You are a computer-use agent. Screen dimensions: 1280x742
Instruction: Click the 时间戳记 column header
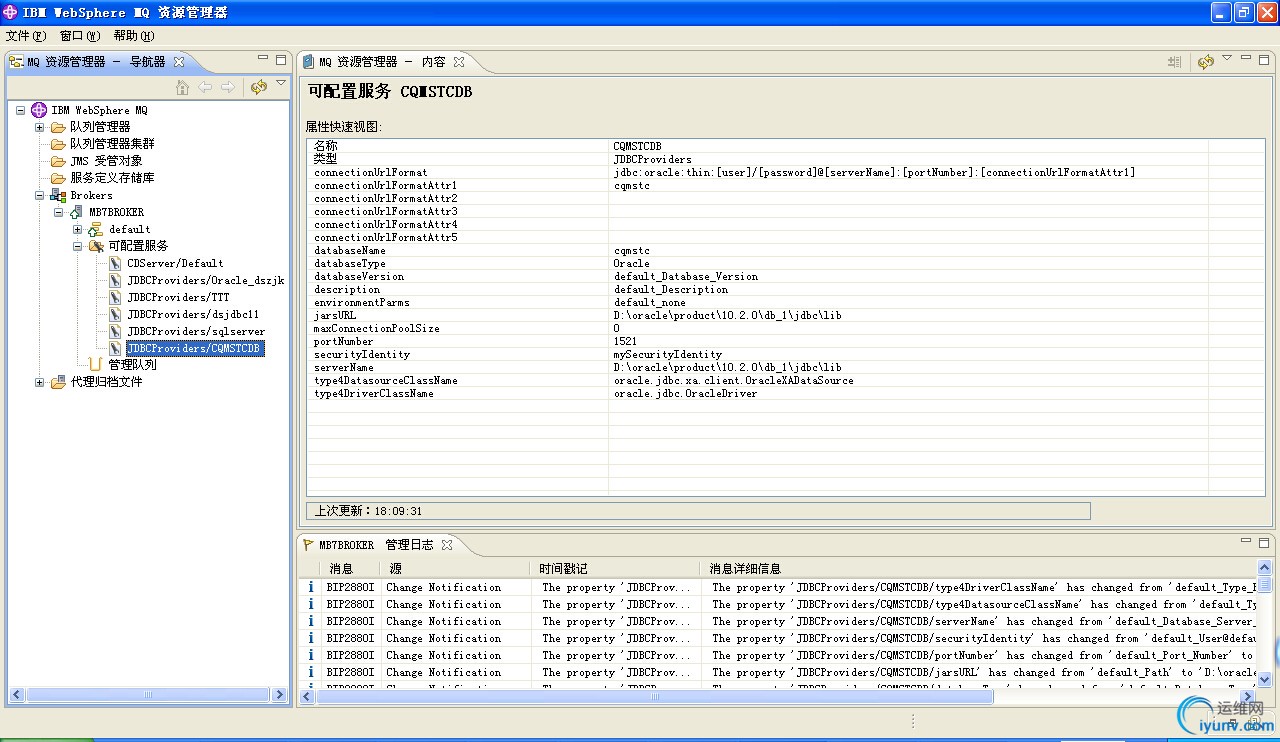pyautogui.click(x=617, y=569)
